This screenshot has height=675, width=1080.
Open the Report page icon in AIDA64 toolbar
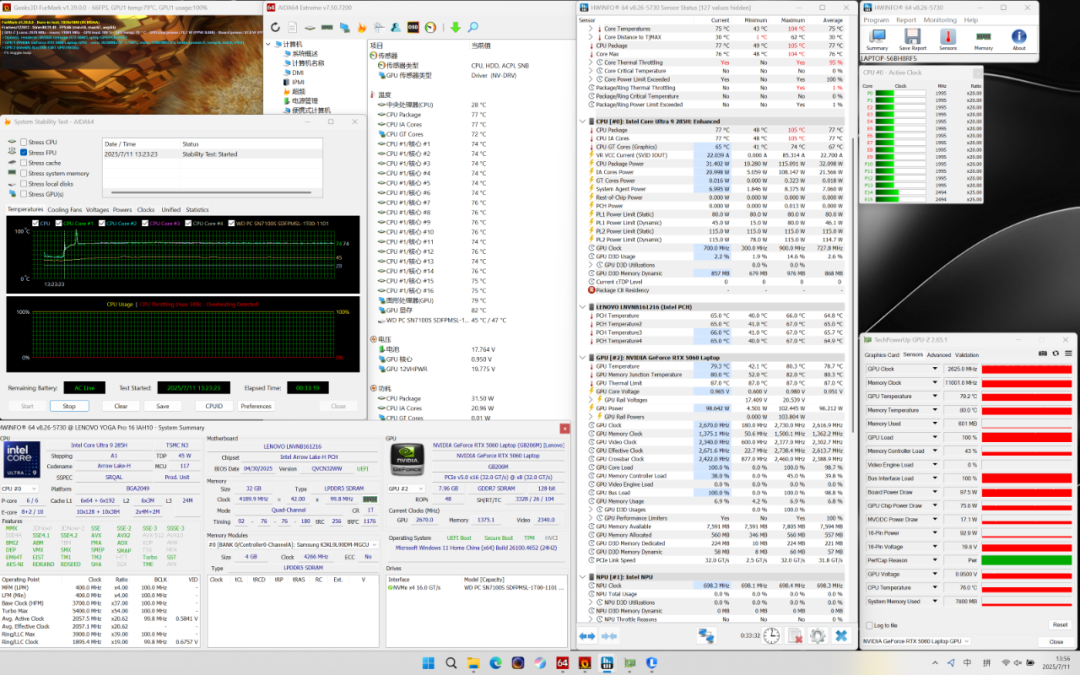292,28
